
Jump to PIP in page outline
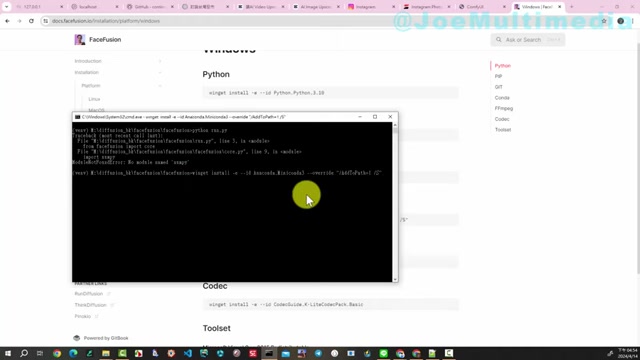tap(498, 76)
